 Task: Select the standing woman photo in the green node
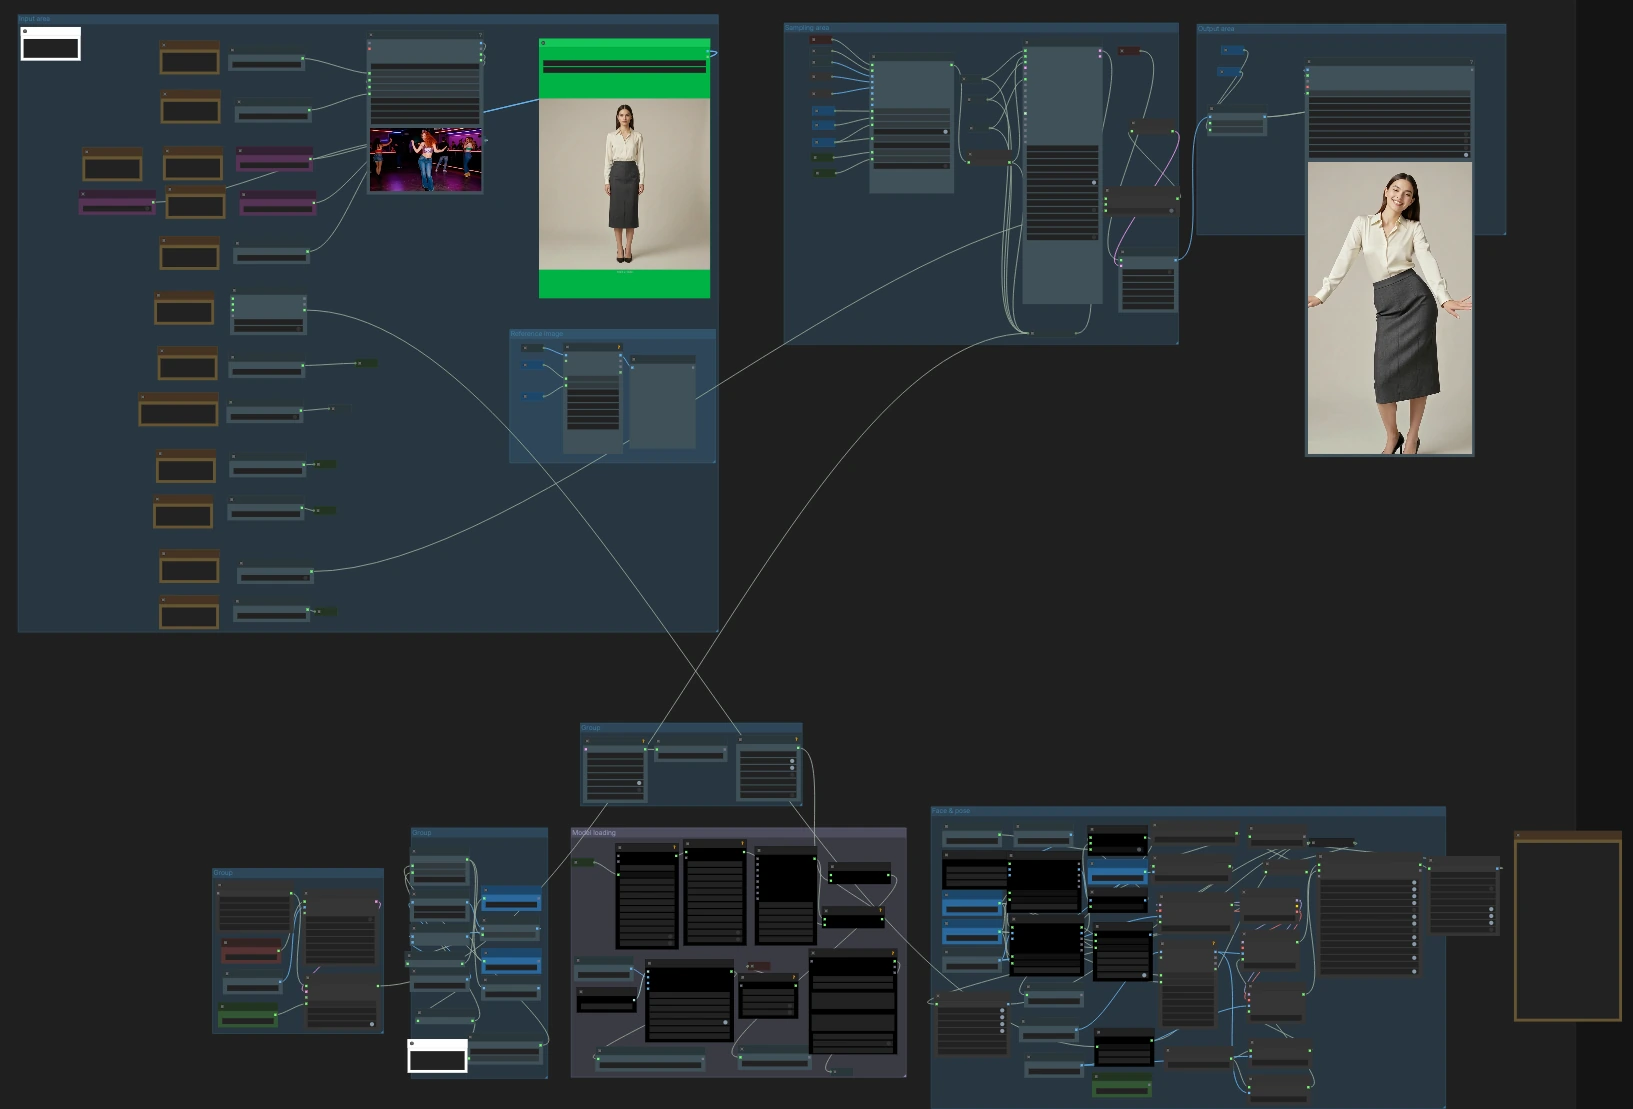pyautogui.click(x=625, y=184)
